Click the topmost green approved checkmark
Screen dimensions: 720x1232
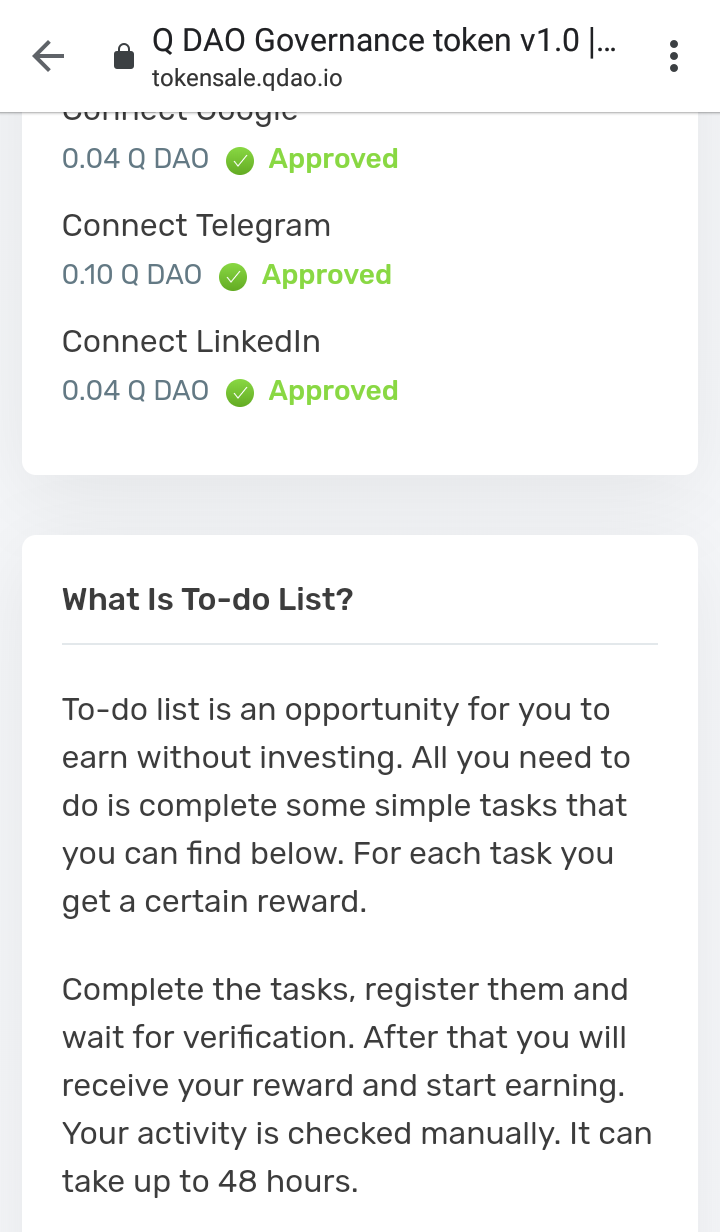click(x=240, y=160)
